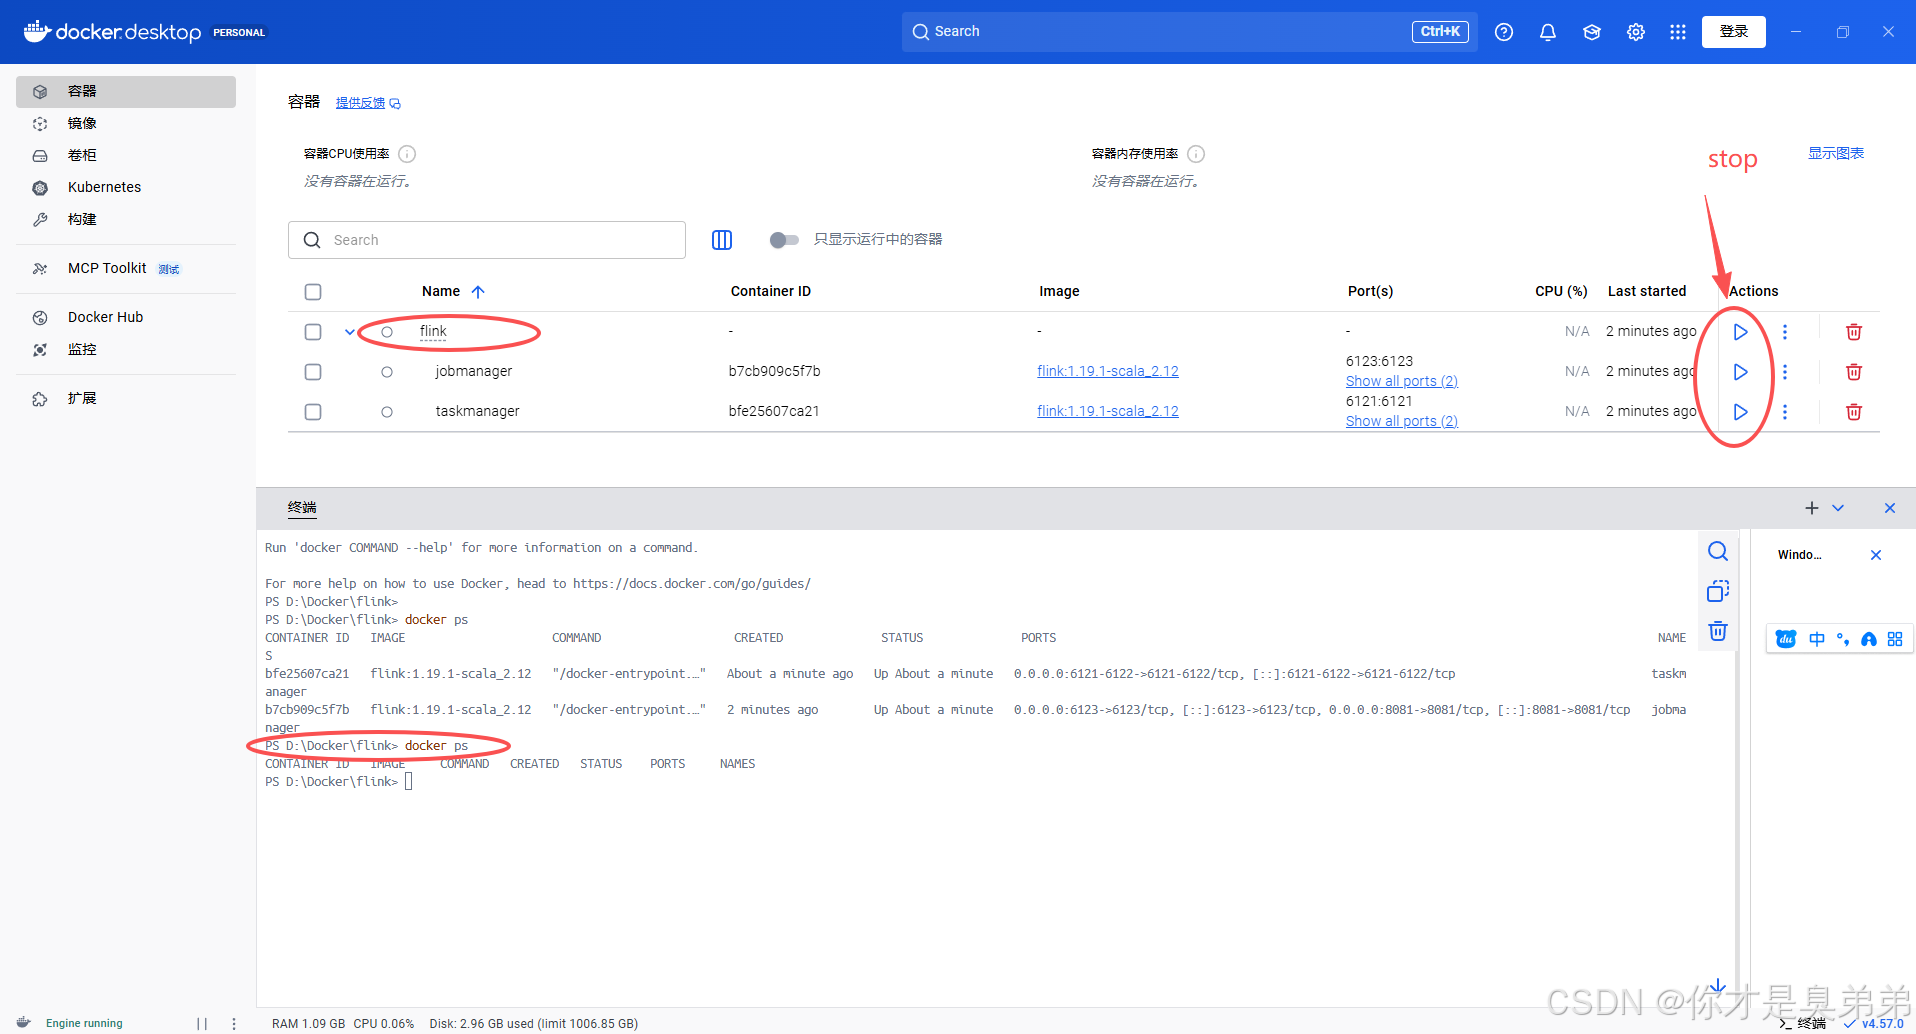Viewport: 1916px width, 1034px height.
Task: Delete the taskmanager container with trash icon
Action: tap(1854, 412)
